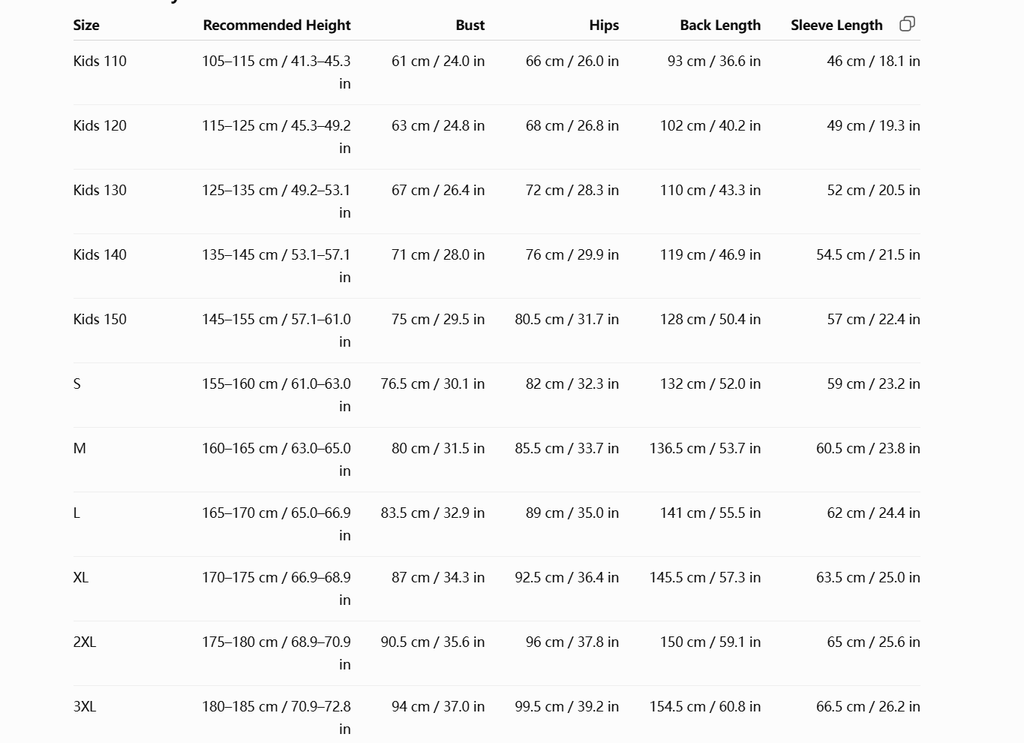Click 2XL bust value 90.5 cm
1024x743 pixels.
[433, 642]
